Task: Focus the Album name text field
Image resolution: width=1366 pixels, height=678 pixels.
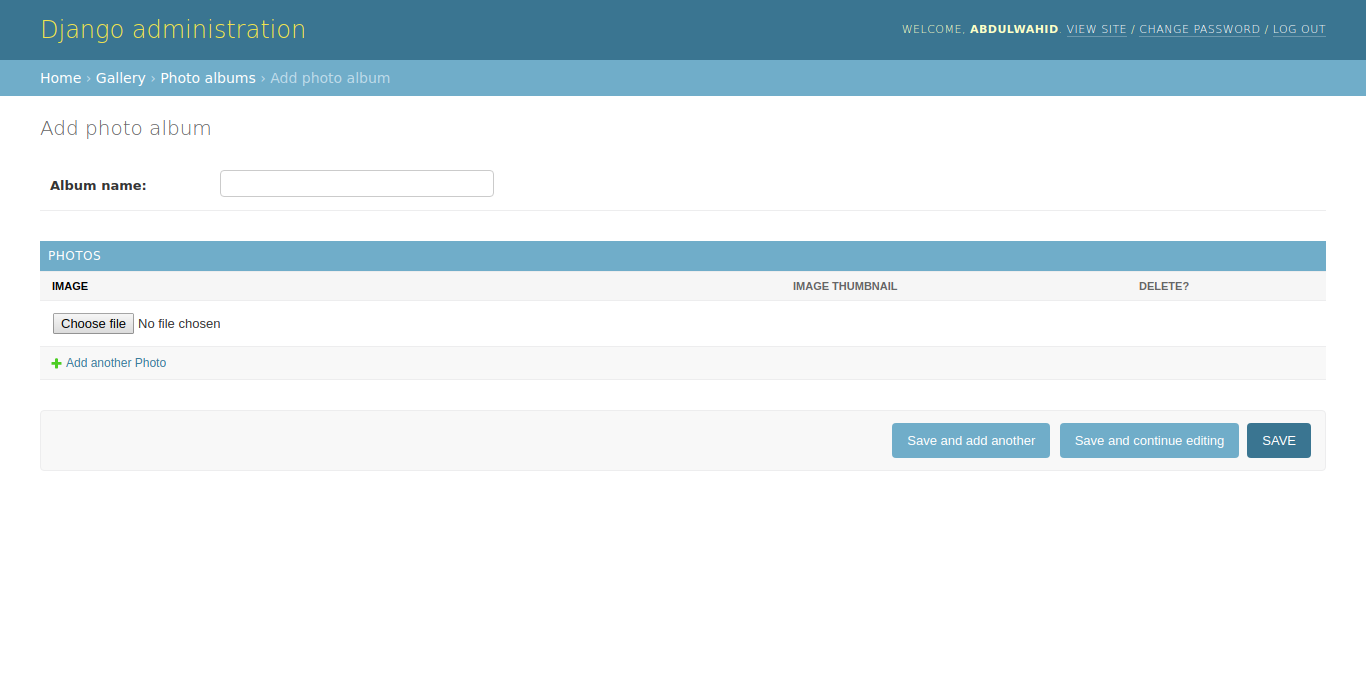Action: click(x=357, y=184)
